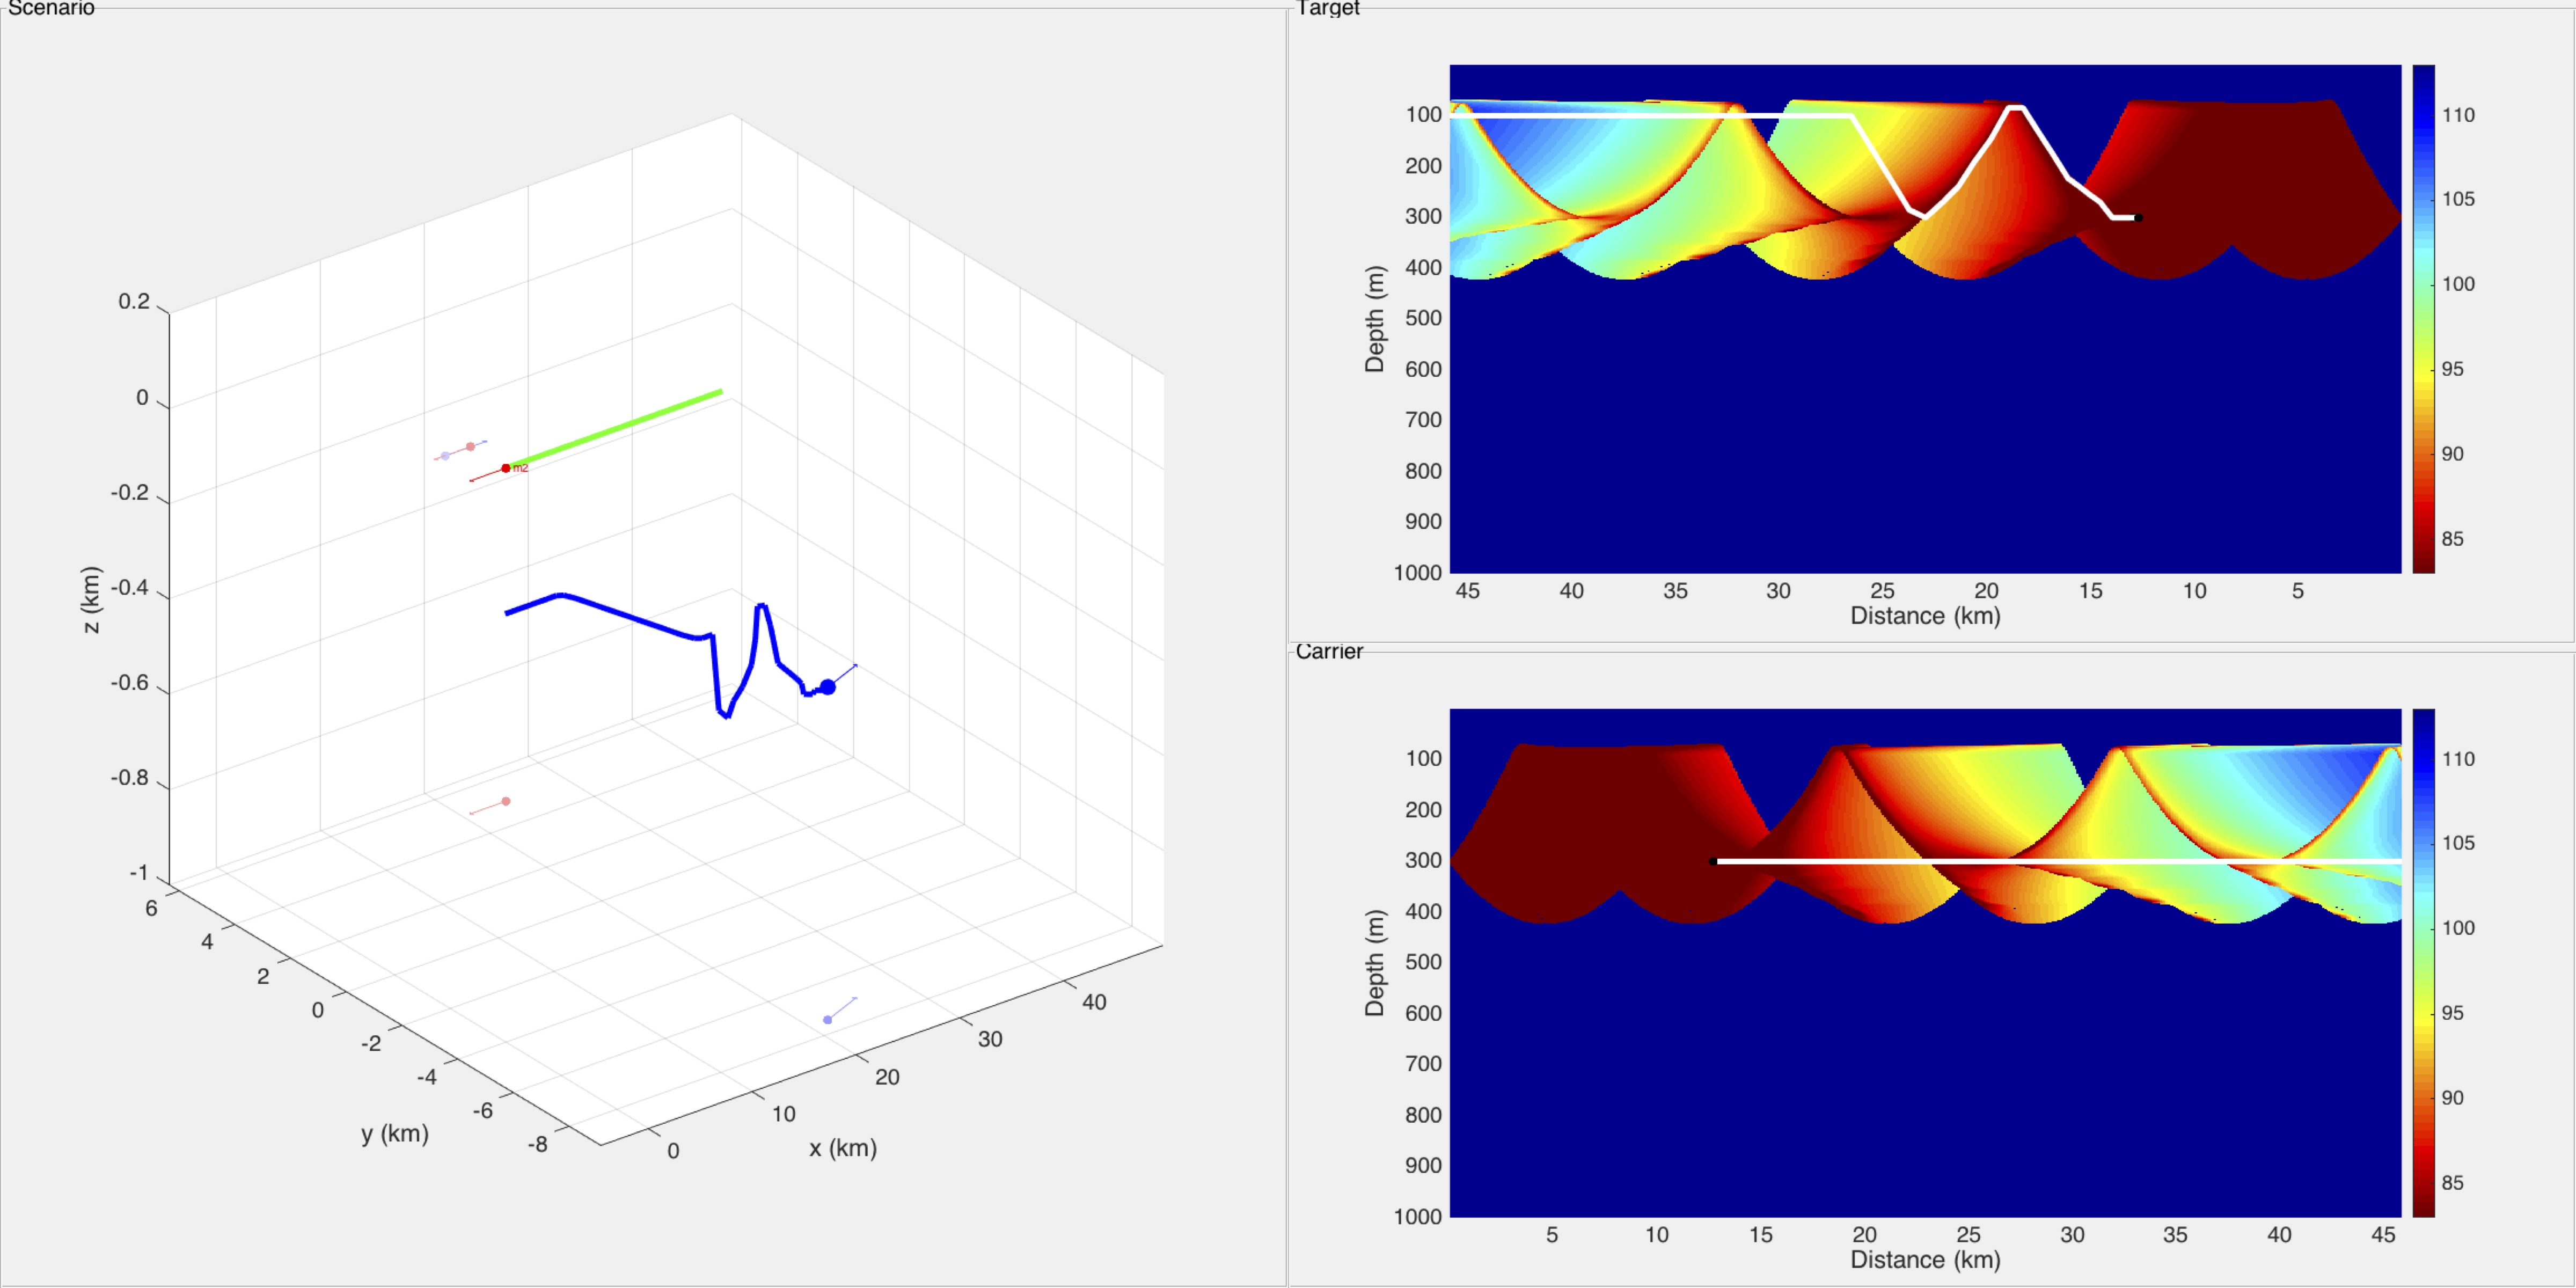
Task: Click distance tick 25 in Target plot
Action: pos(1882,591)
